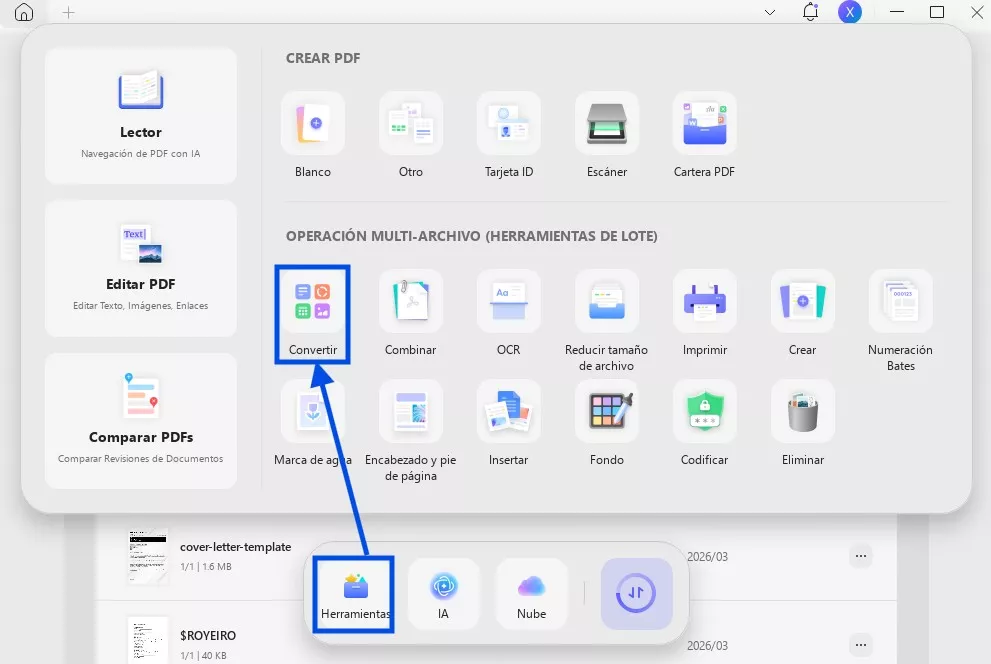Click the circular sync button in bottom bar
The height and width of the screenshot is (664, 991).
pyautogui.click(x=636, y=594)
